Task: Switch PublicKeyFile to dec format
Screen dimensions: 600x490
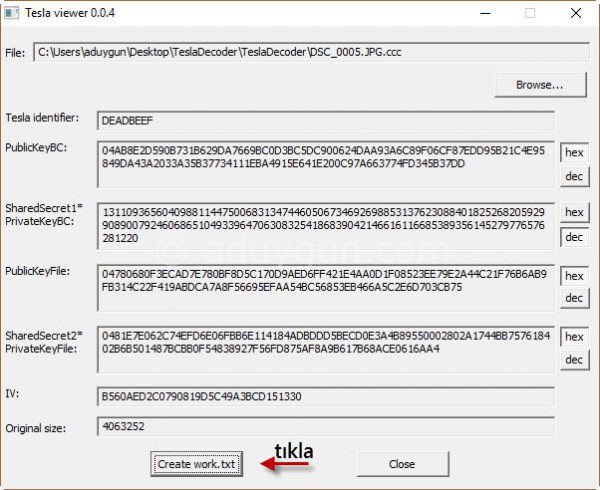Action: 574,298
